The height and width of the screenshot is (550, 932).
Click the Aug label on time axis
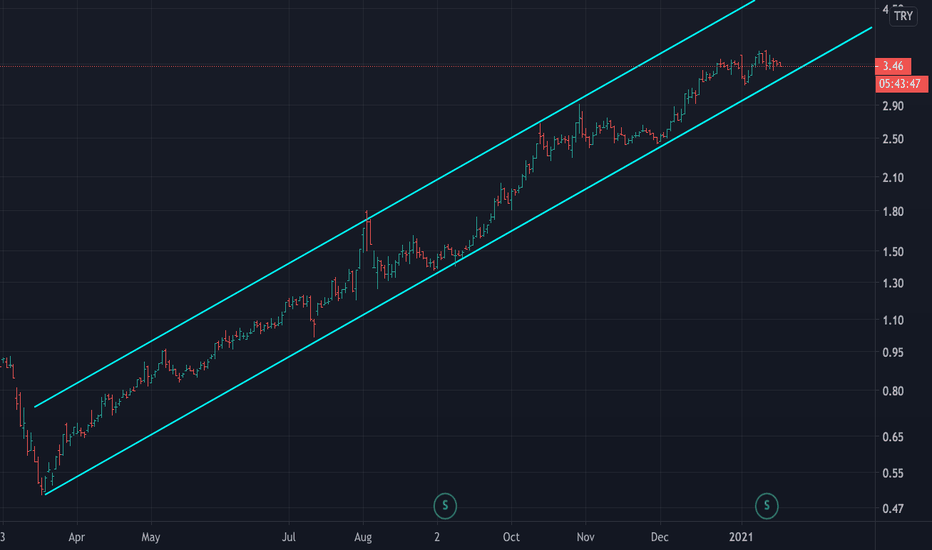click(x=363, y=538)
